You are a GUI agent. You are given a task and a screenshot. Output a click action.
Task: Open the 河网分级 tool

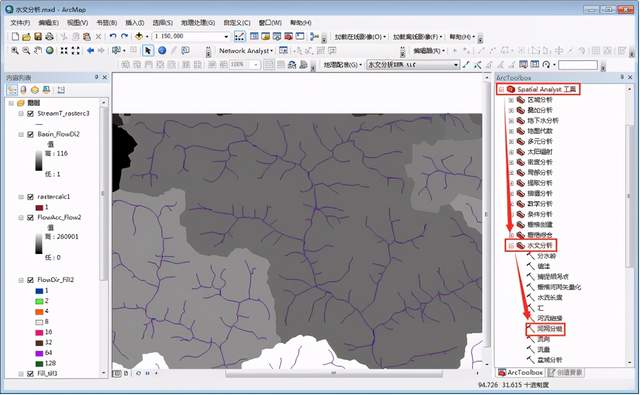tap(549, 328)
